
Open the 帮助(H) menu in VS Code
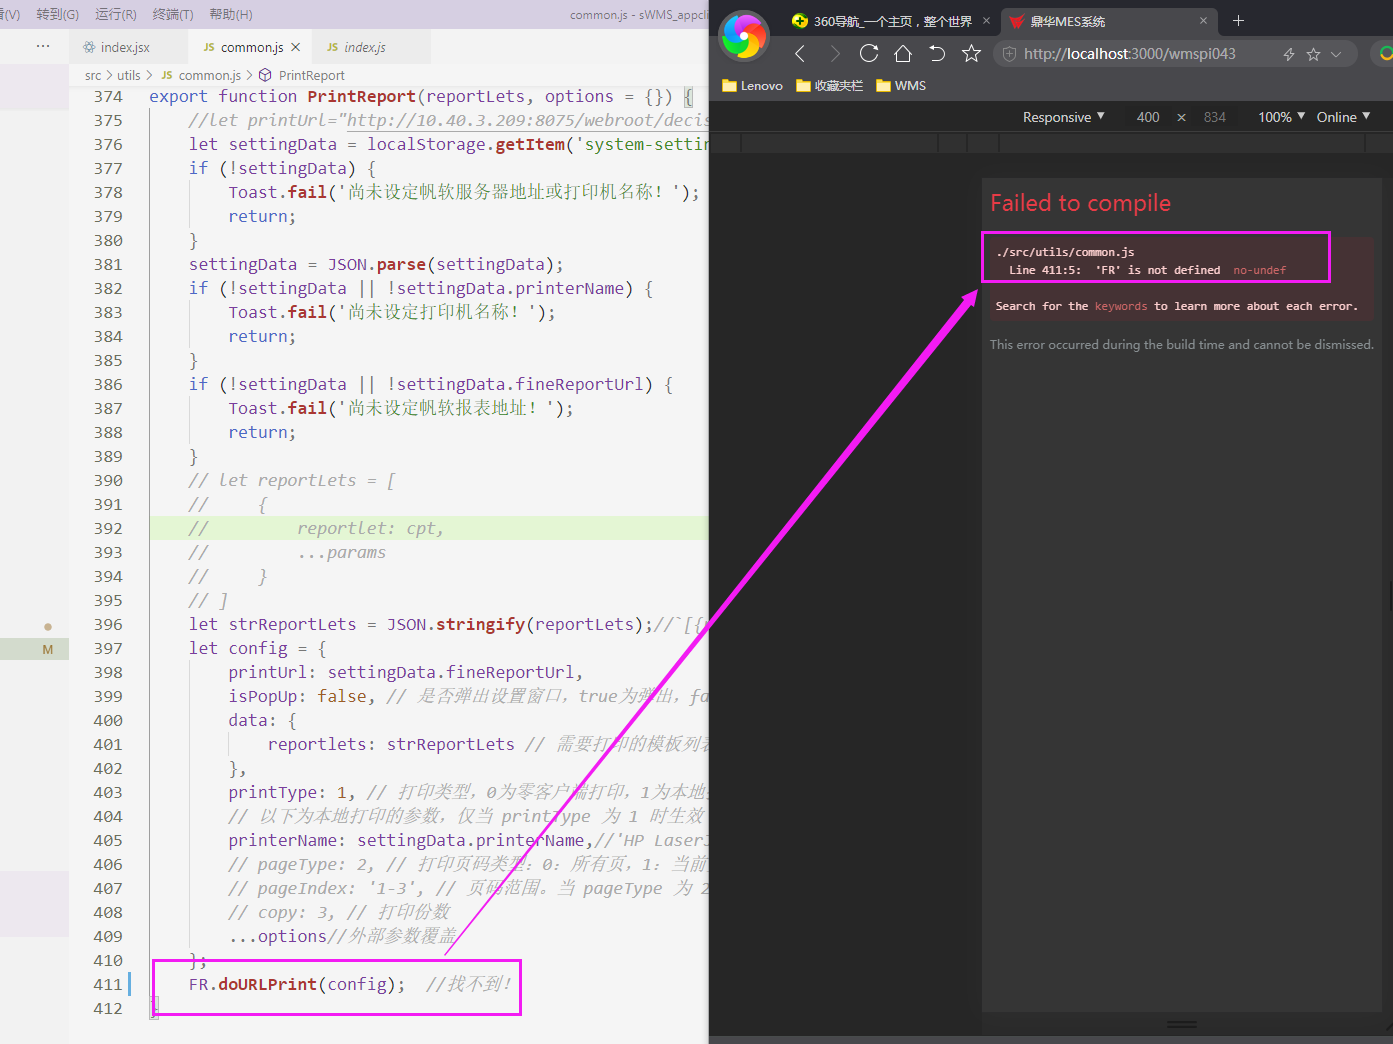pos(231,14)
